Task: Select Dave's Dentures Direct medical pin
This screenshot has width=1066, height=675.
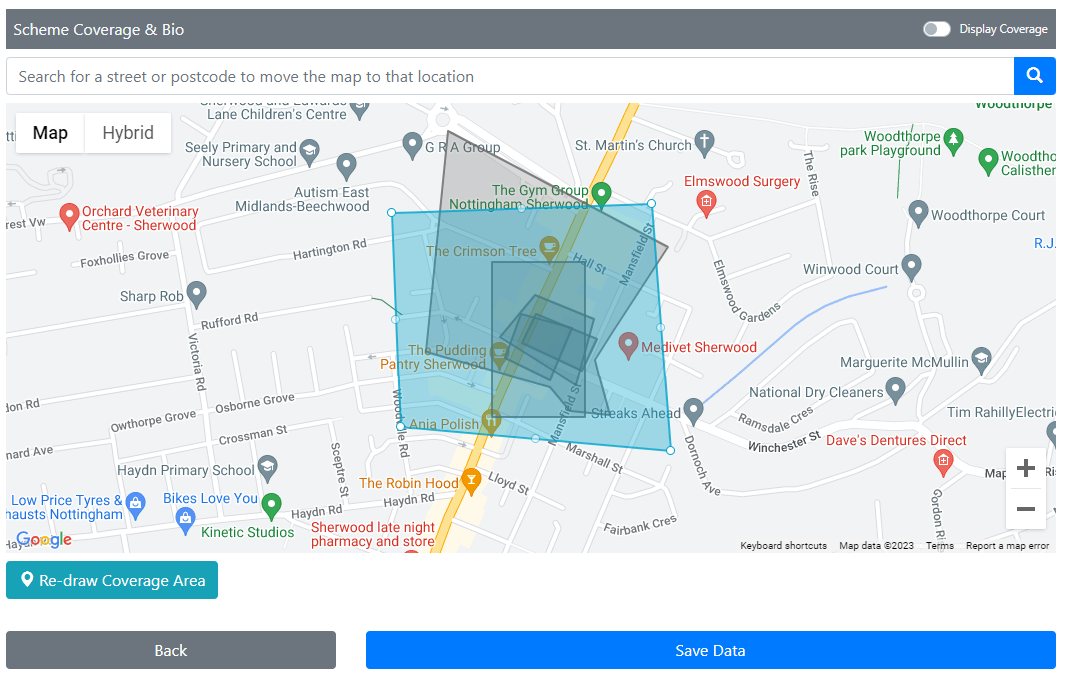Action: tap(943, 463)
